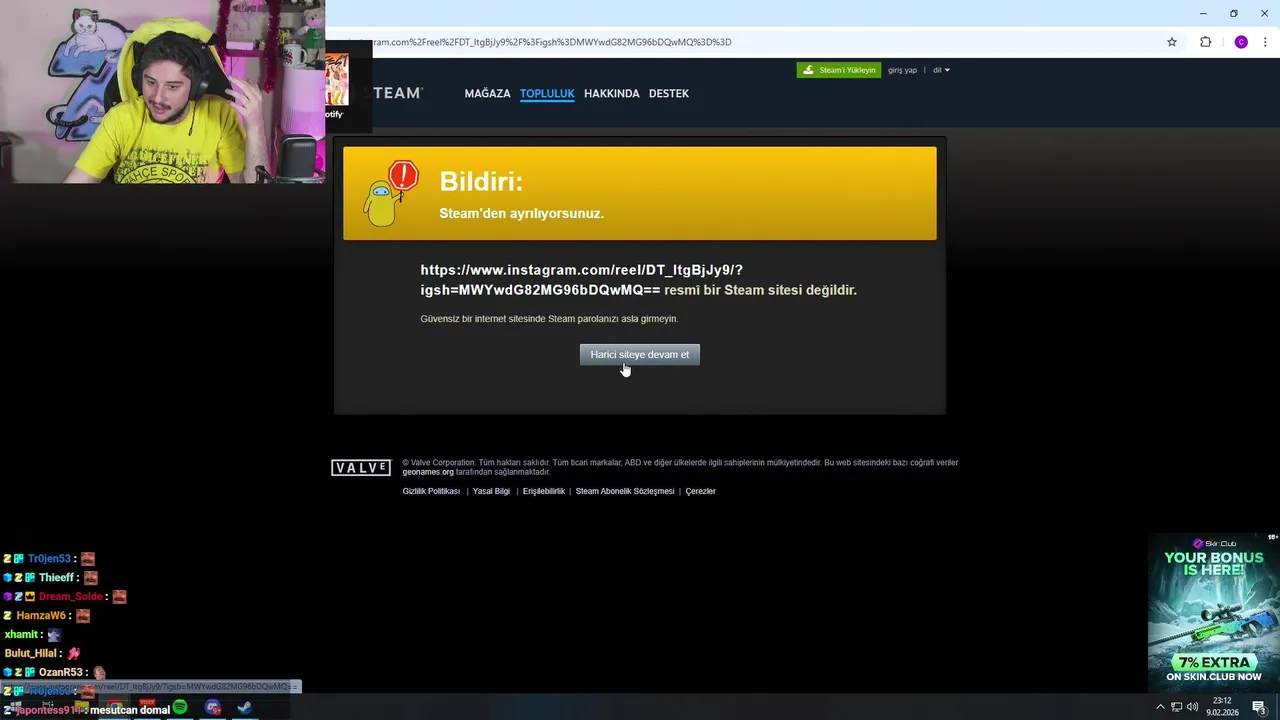
Task: Click the Steam logo in header
Action: (397, 93)
